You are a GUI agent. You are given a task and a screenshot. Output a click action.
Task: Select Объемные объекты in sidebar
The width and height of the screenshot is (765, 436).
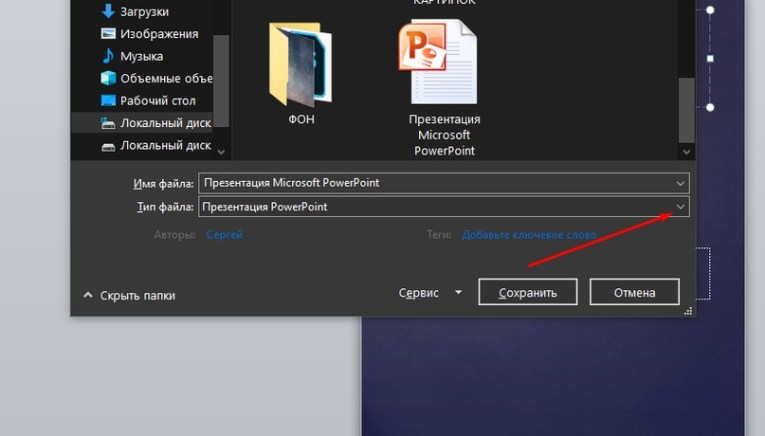(x=166, y=79)
